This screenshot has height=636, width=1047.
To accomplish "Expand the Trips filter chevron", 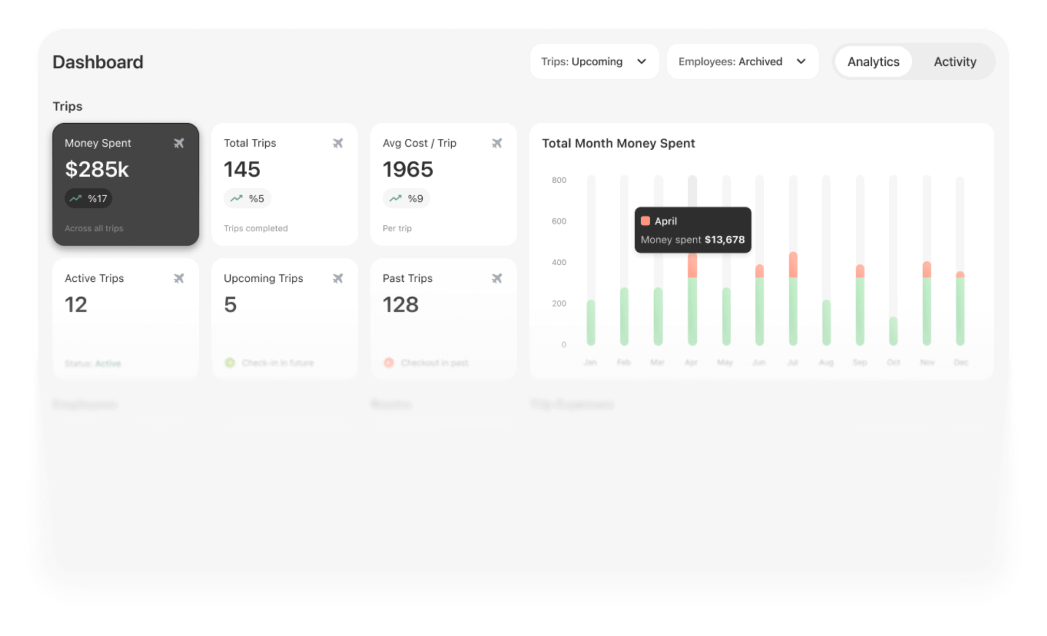I will pyautogui.click(x=640, y=61).
